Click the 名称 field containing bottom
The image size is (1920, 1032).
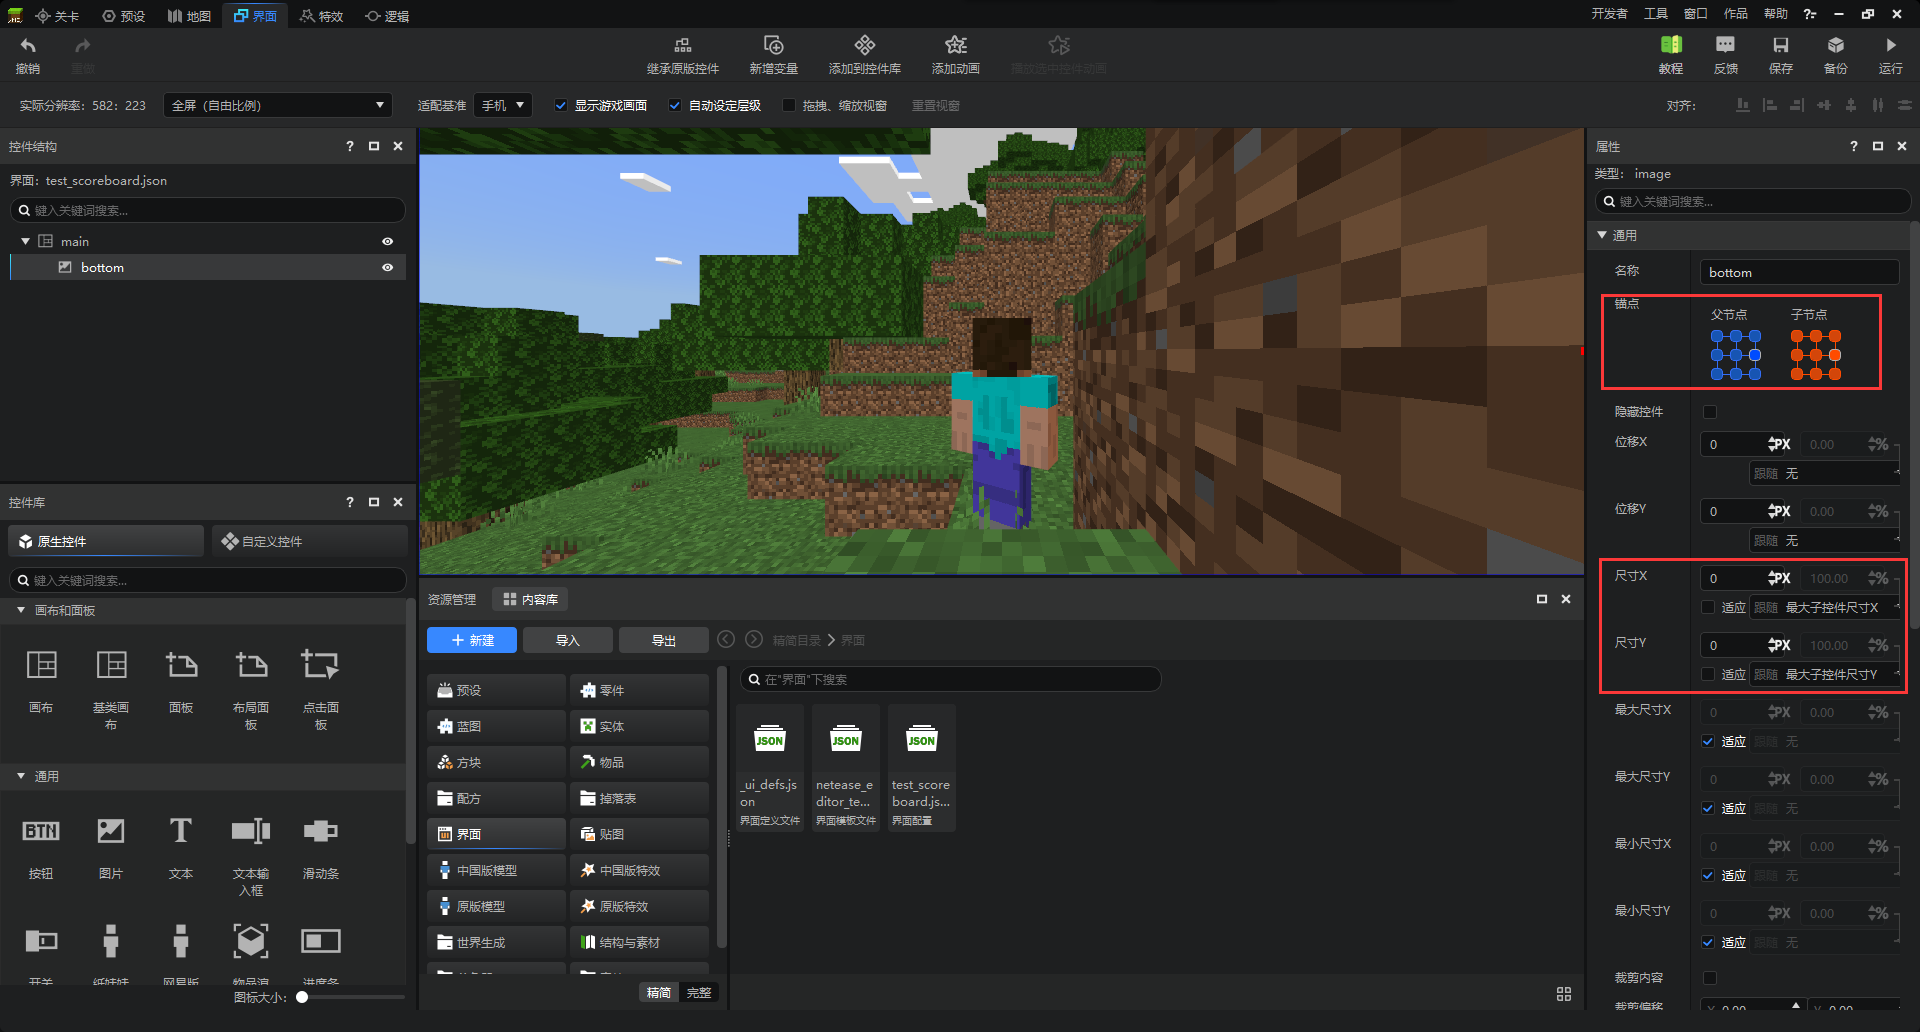[1799, 272]
